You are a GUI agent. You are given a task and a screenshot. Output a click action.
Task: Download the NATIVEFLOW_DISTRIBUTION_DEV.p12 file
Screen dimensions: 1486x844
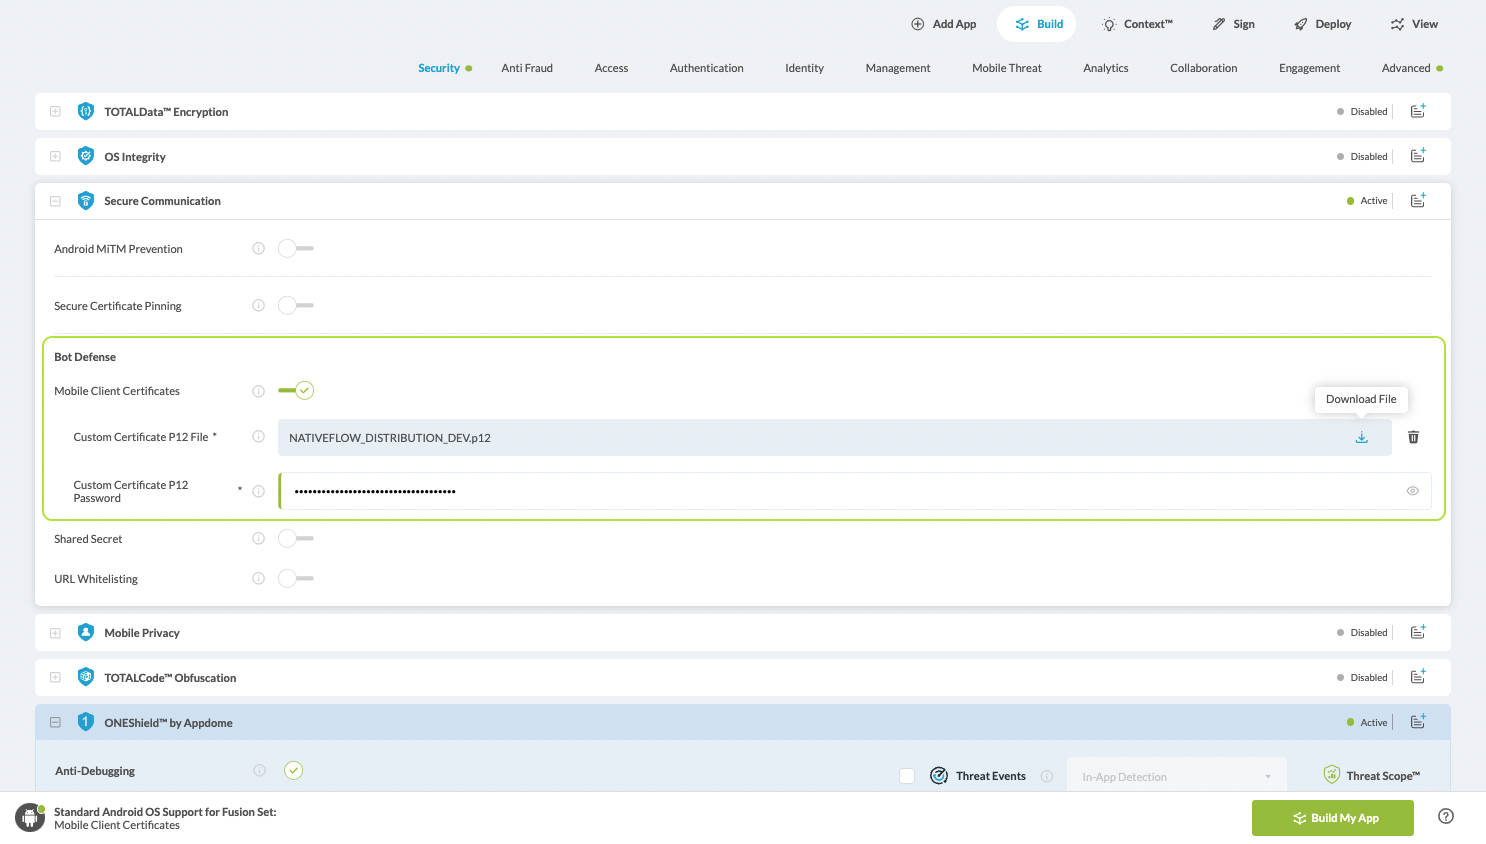tap(1361, 437)
